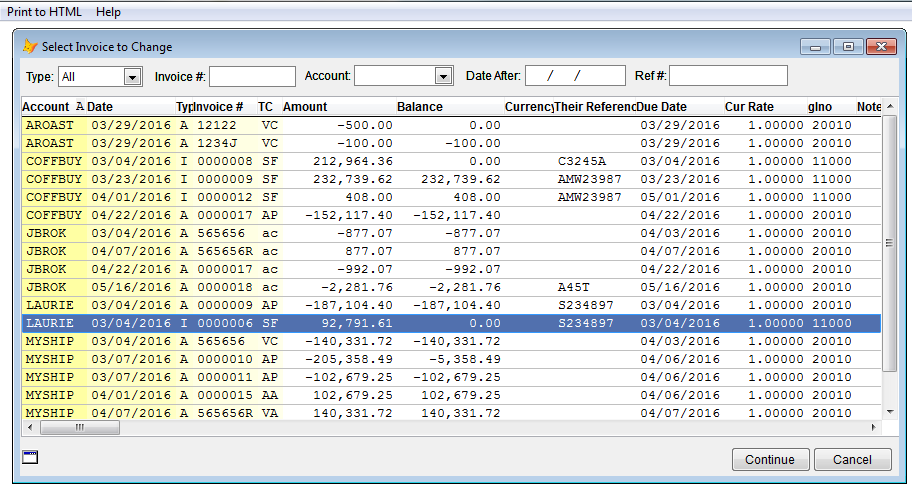Select the JBROK invoice 0000017 row
912x488 pixels.
coord(451,269)
